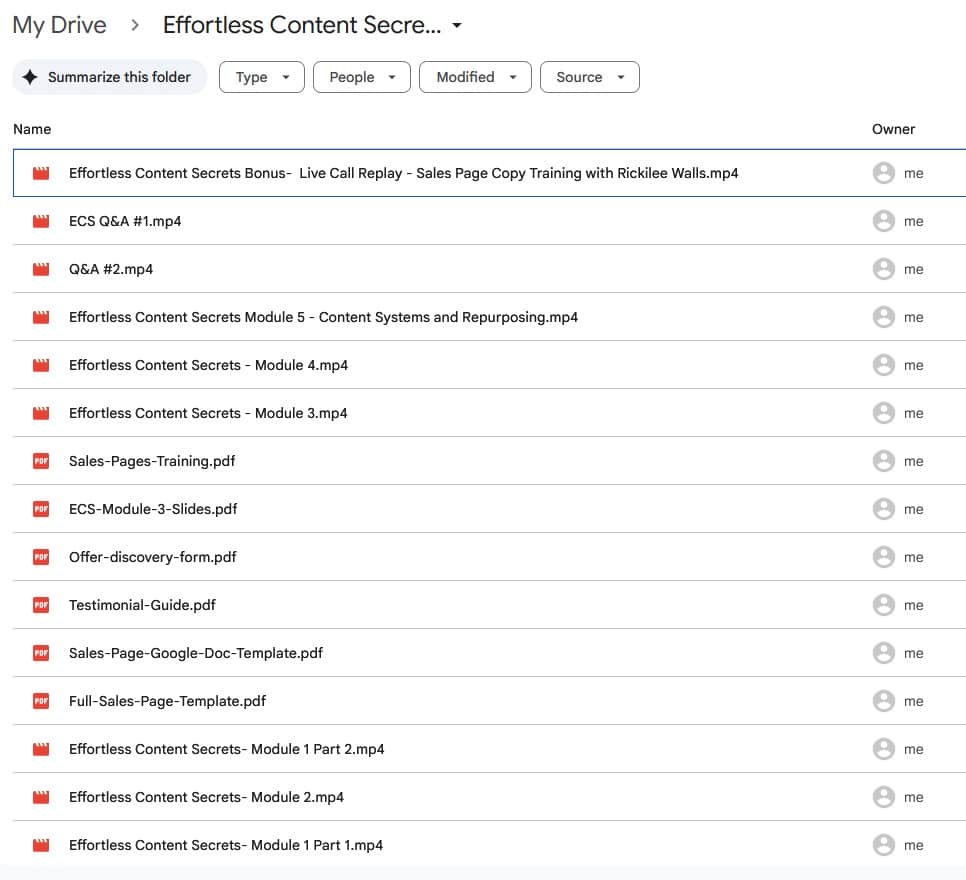Select Module 5 Content Systems and Repurposing video
The image size is (966, 880).
pyautogui.click(x=323, y=317)
